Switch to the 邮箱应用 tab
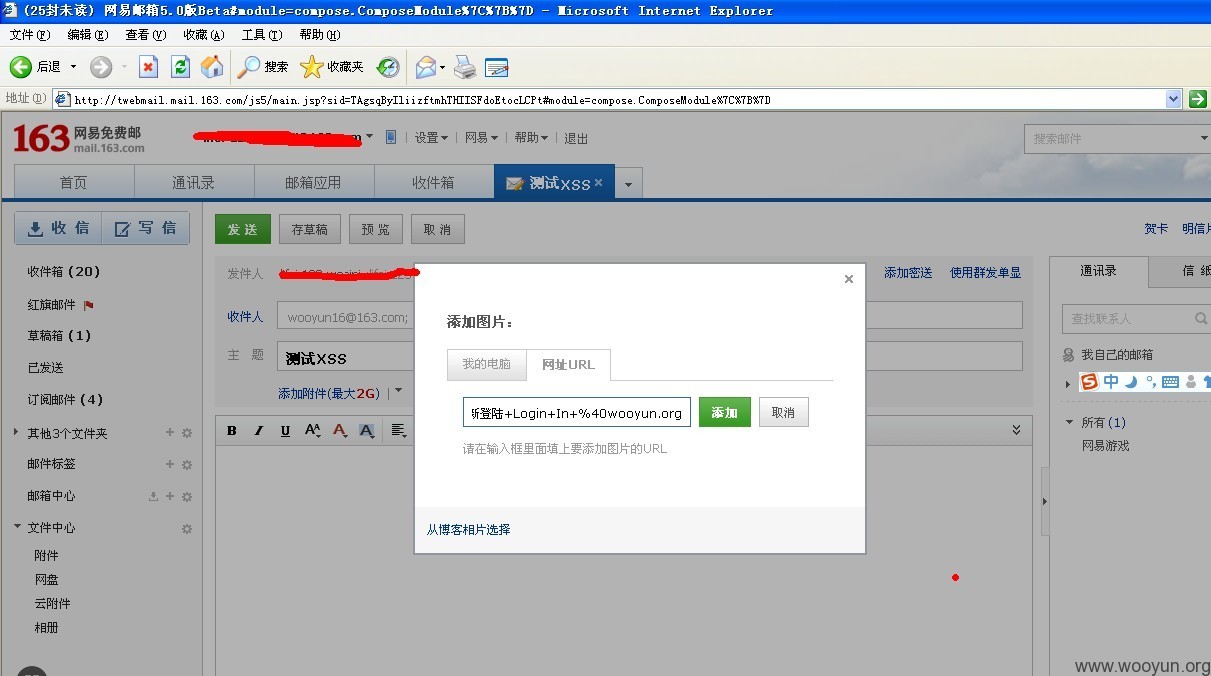 tap(314, 183)
